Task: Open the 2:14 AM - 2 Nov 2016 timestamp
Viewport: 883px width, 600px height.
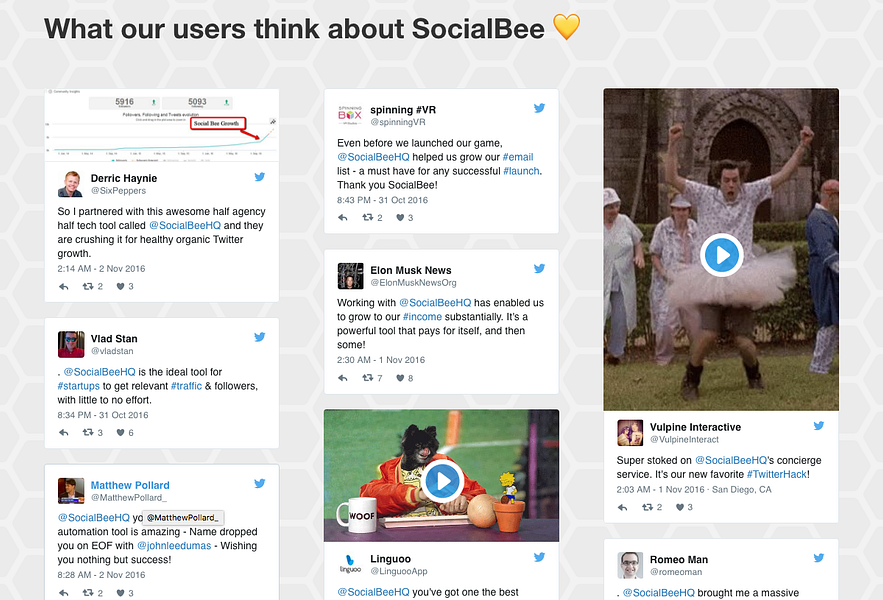Action: coord(101,269)
